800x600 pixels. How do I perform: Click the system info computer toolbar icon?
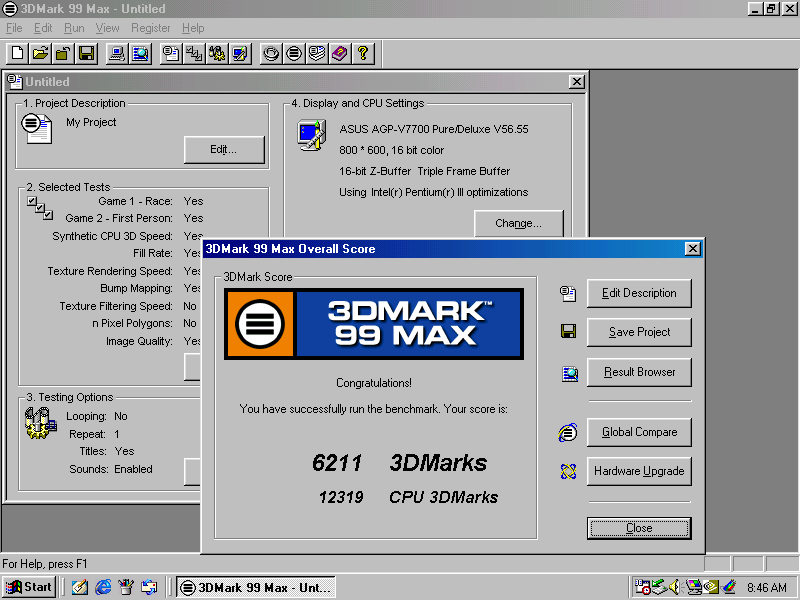tap(117, 53)
